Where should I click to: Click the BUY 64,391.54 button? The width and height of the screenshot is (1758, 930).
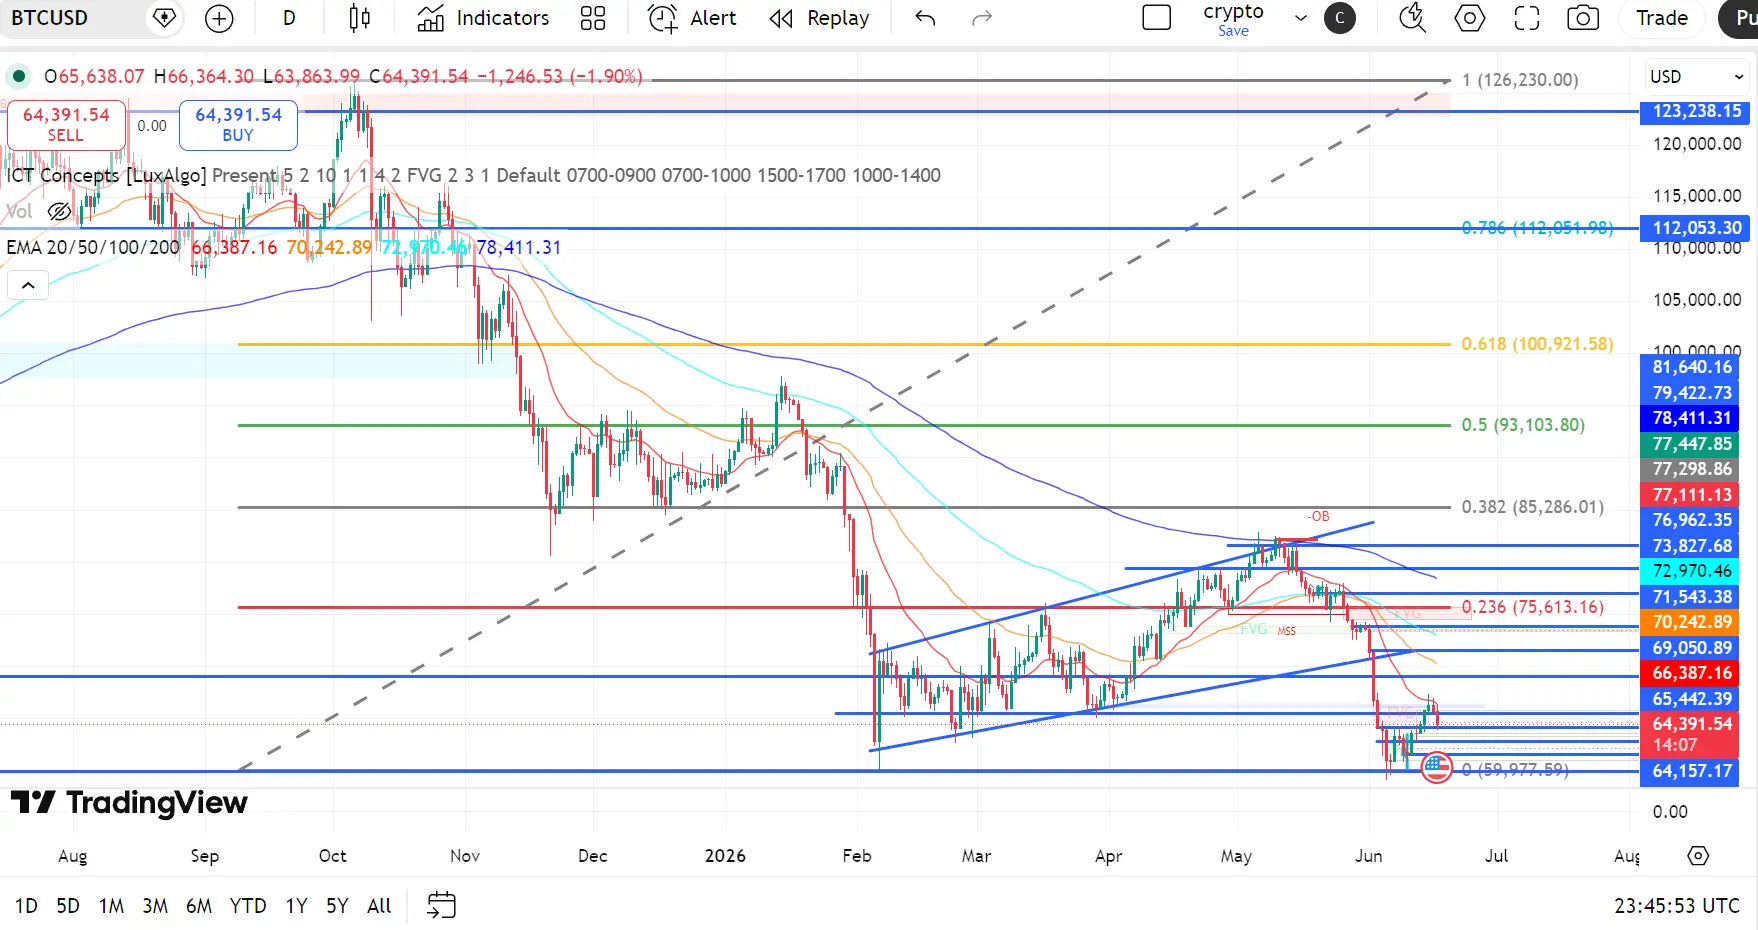[x=238, y=125]
